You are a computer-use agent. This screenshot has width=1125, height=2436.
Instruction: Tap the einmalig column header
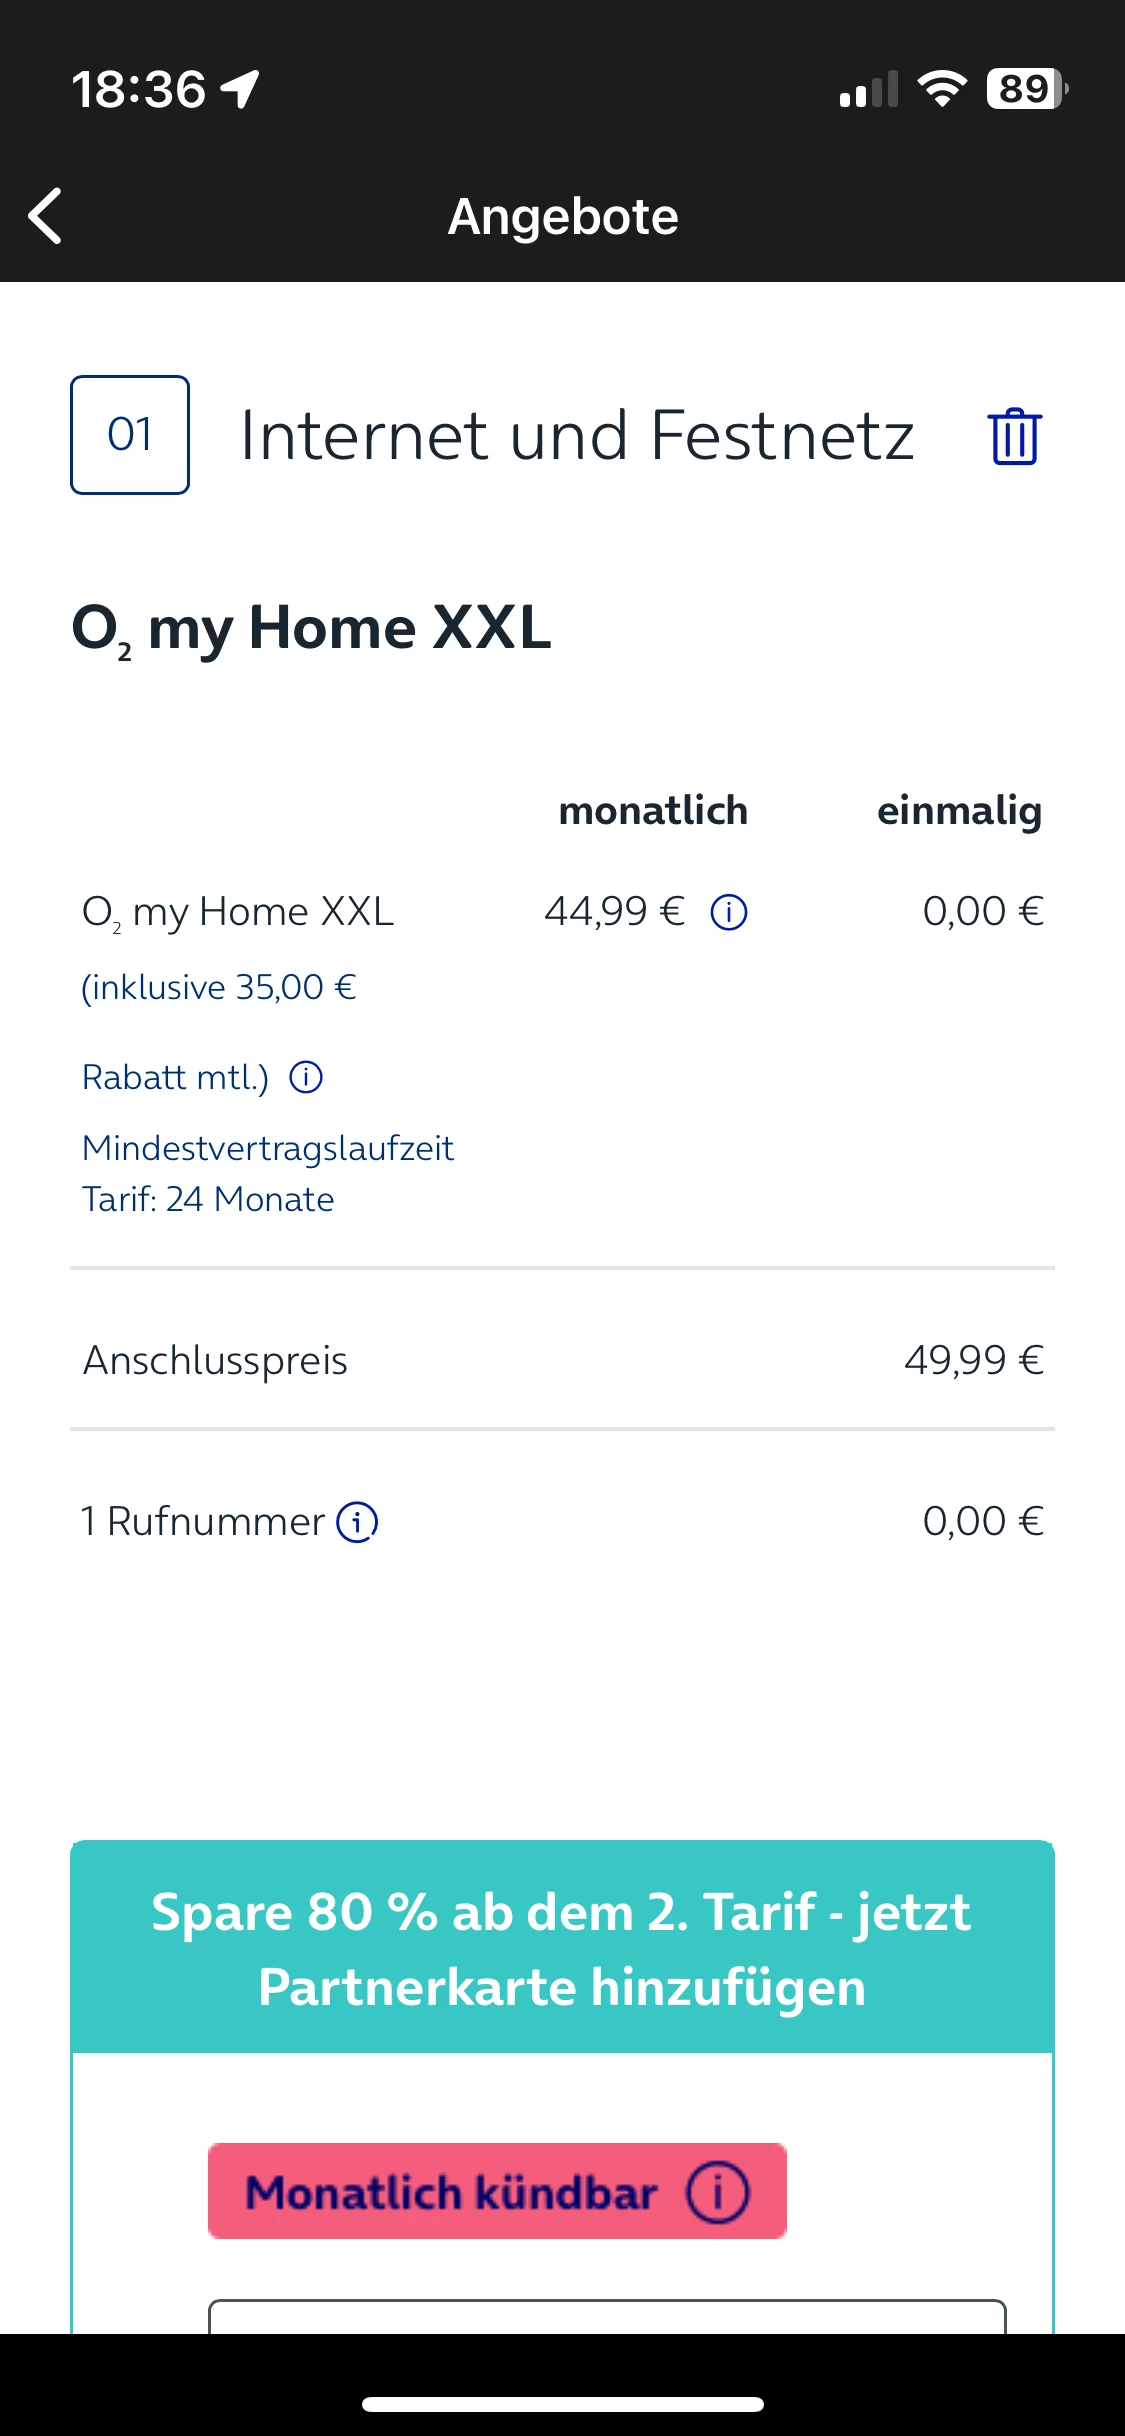pos(959,811)
